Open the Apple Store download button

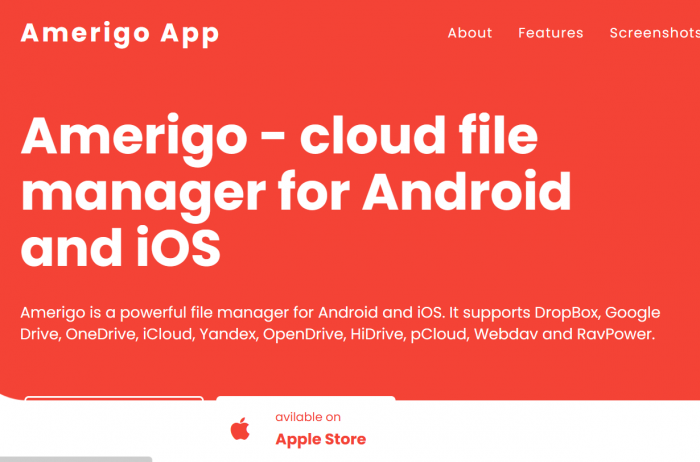coord(306,429)
